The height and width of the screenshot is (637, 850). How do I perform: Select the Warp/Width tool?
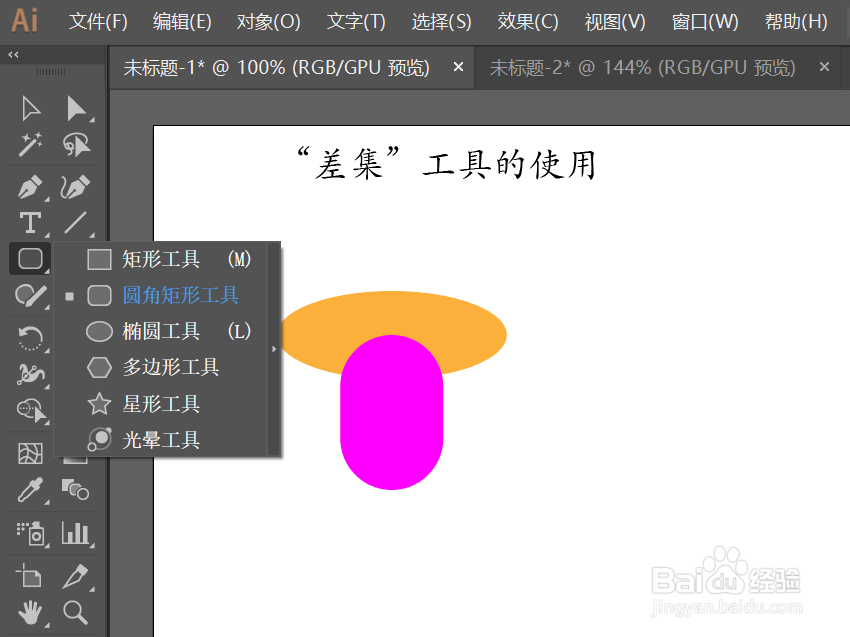coord(31,374)
